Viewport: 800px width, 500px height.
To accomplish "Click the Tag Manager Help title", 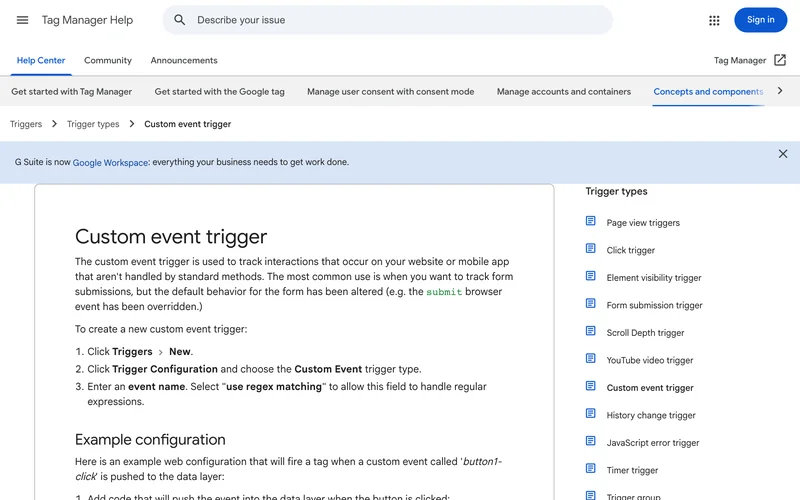I will (87, 20).
